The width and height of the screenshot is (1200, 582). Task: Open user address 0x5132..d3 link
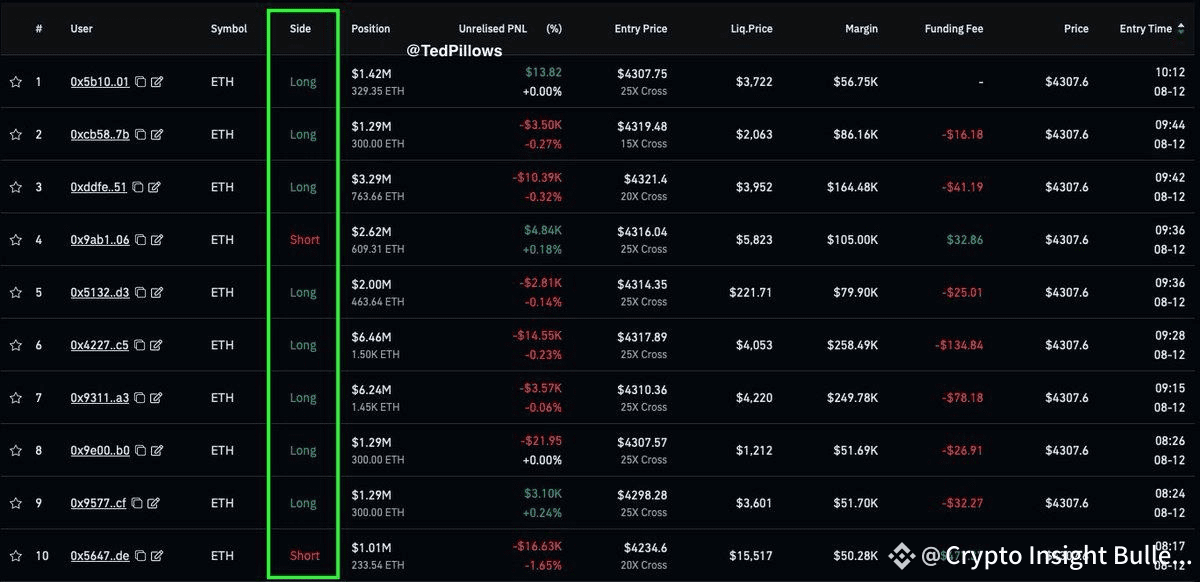coord(99,293)
